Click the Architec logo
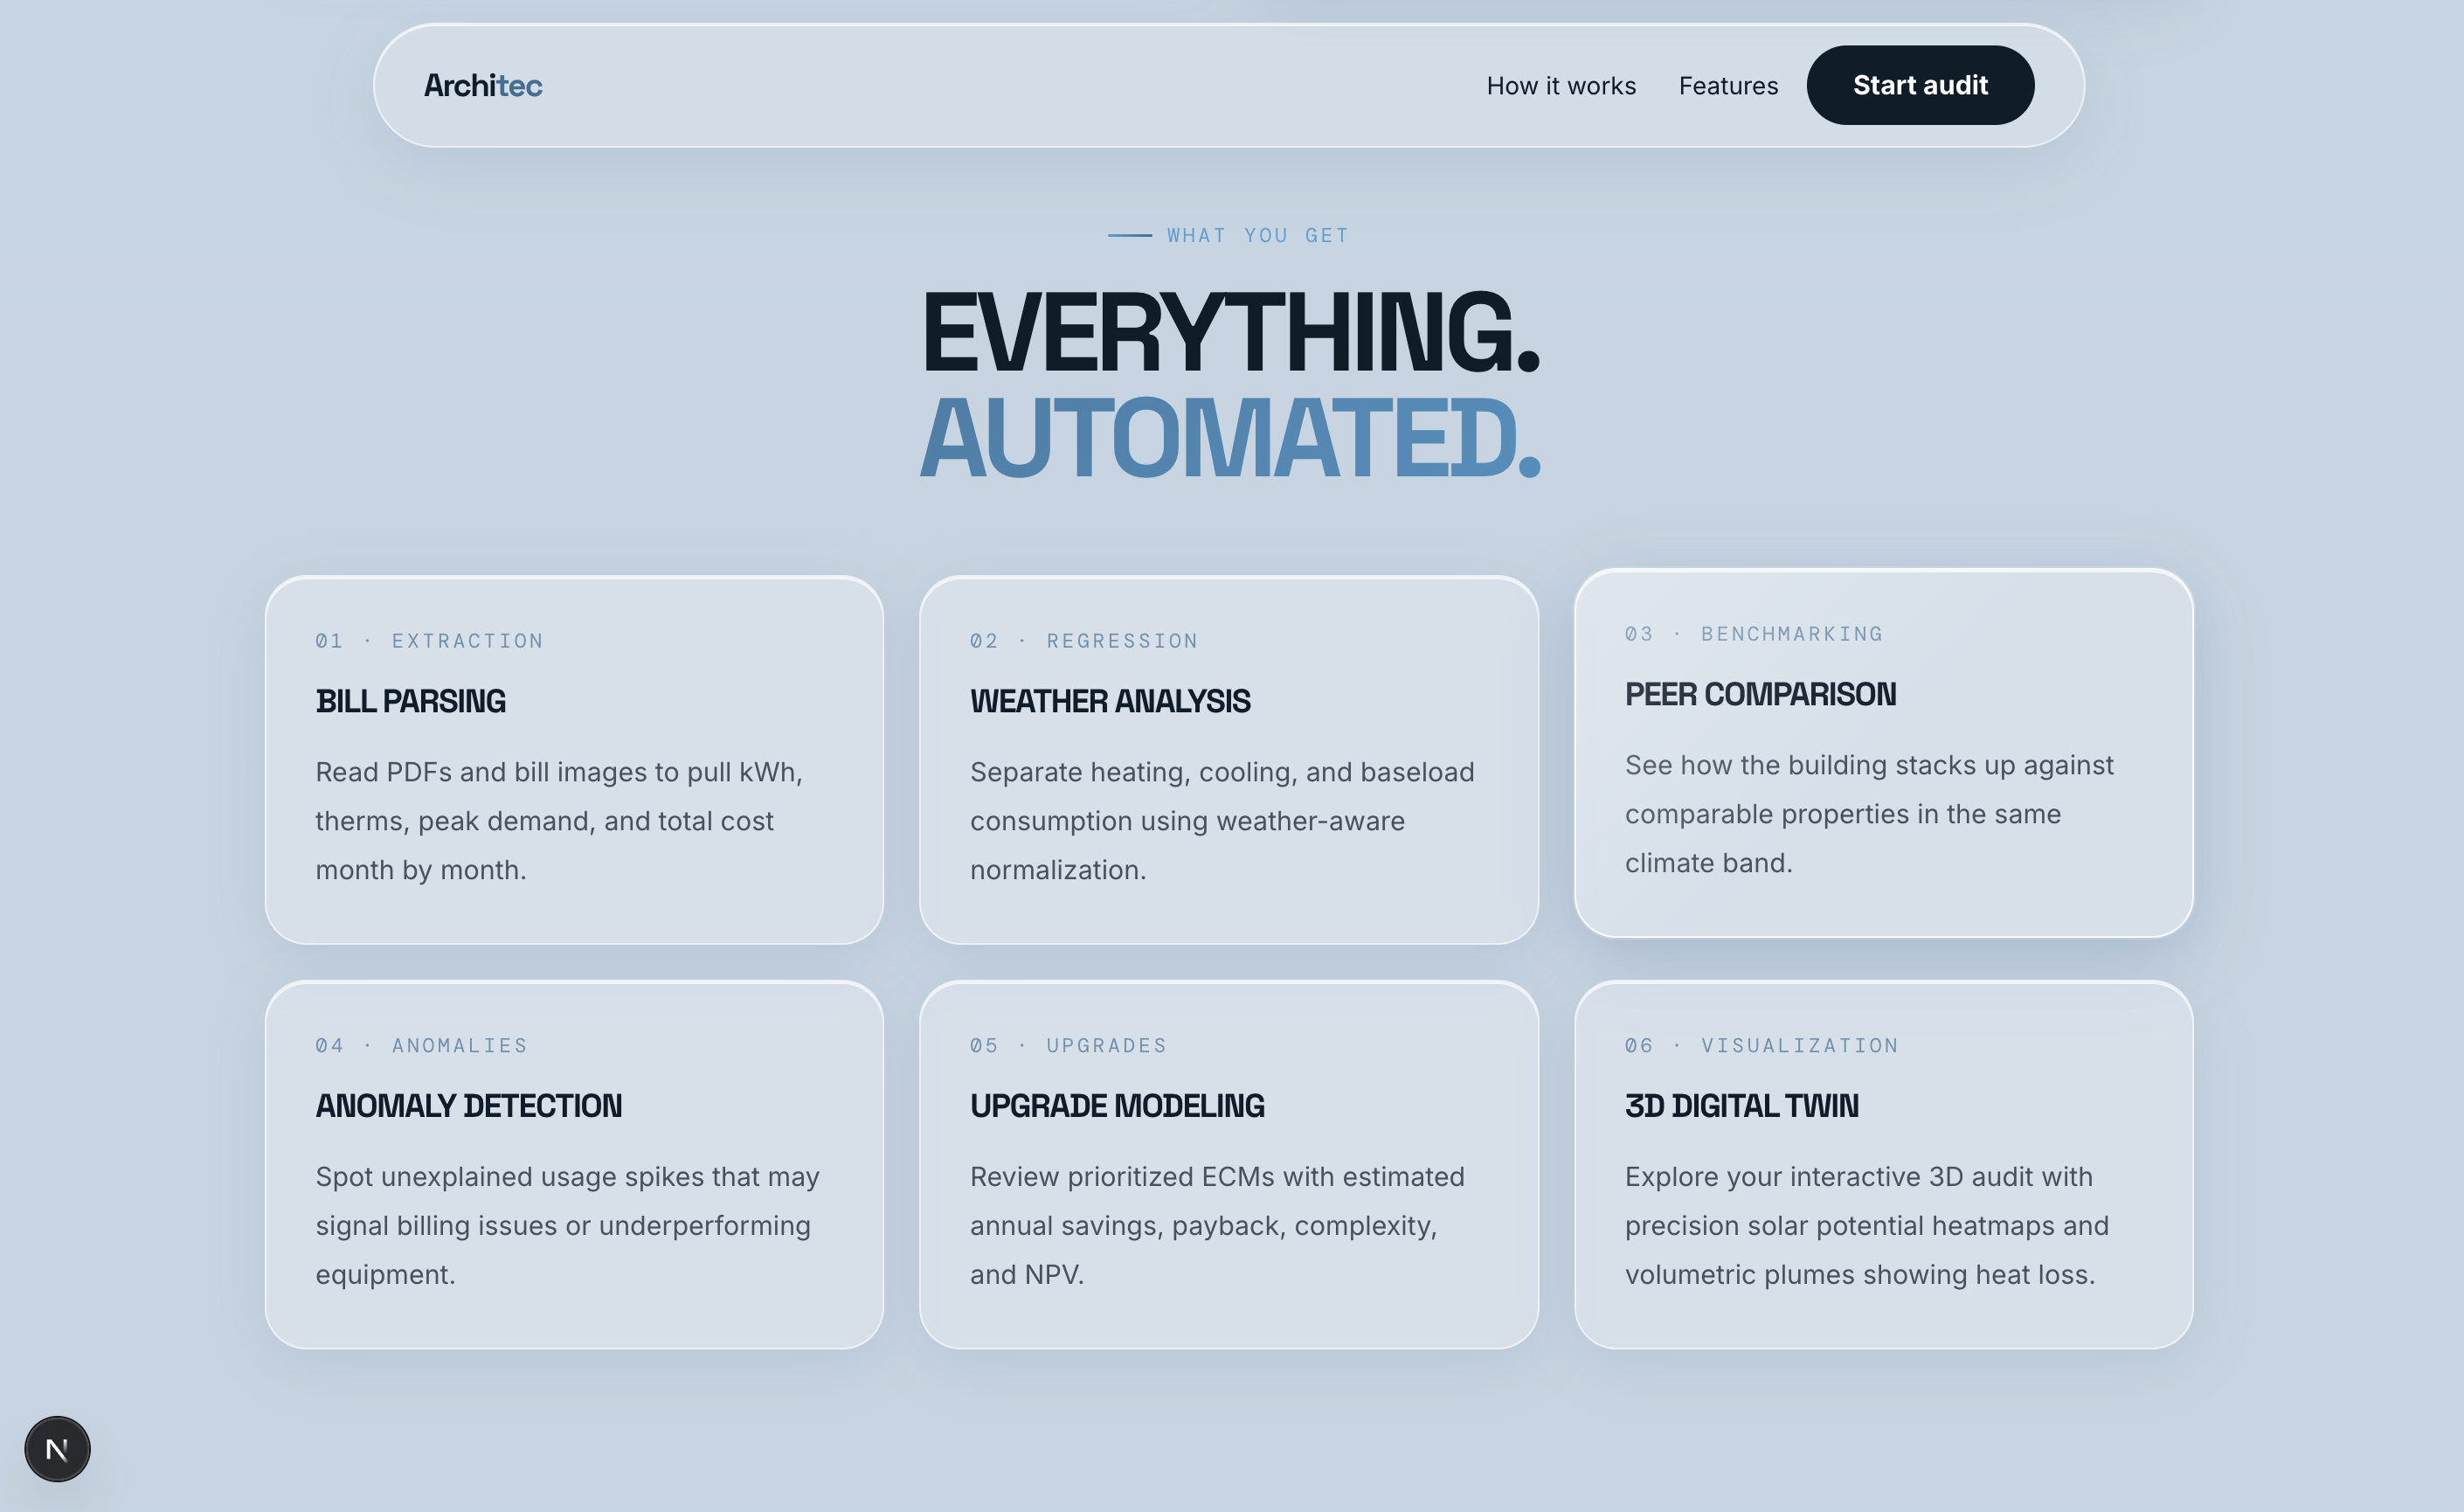The image size is (2464, 1512). click(483, 86)
